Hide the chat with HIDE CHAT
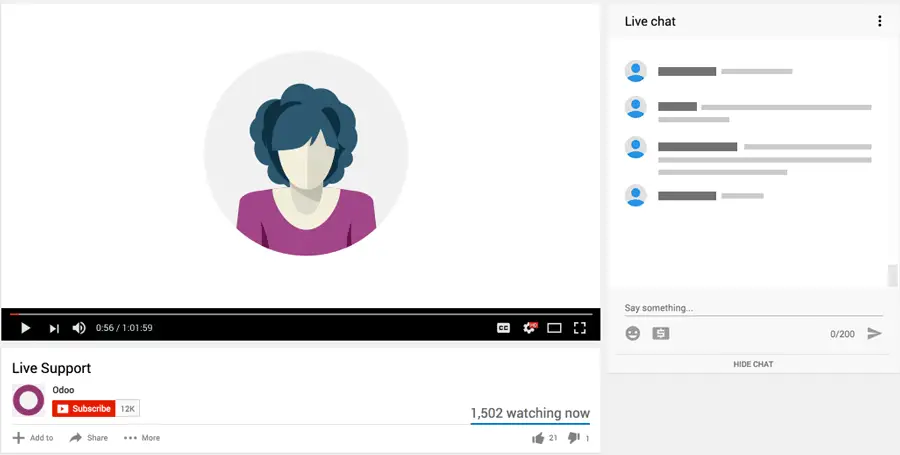Screen dimensions: 900x455 coord(753,364)
